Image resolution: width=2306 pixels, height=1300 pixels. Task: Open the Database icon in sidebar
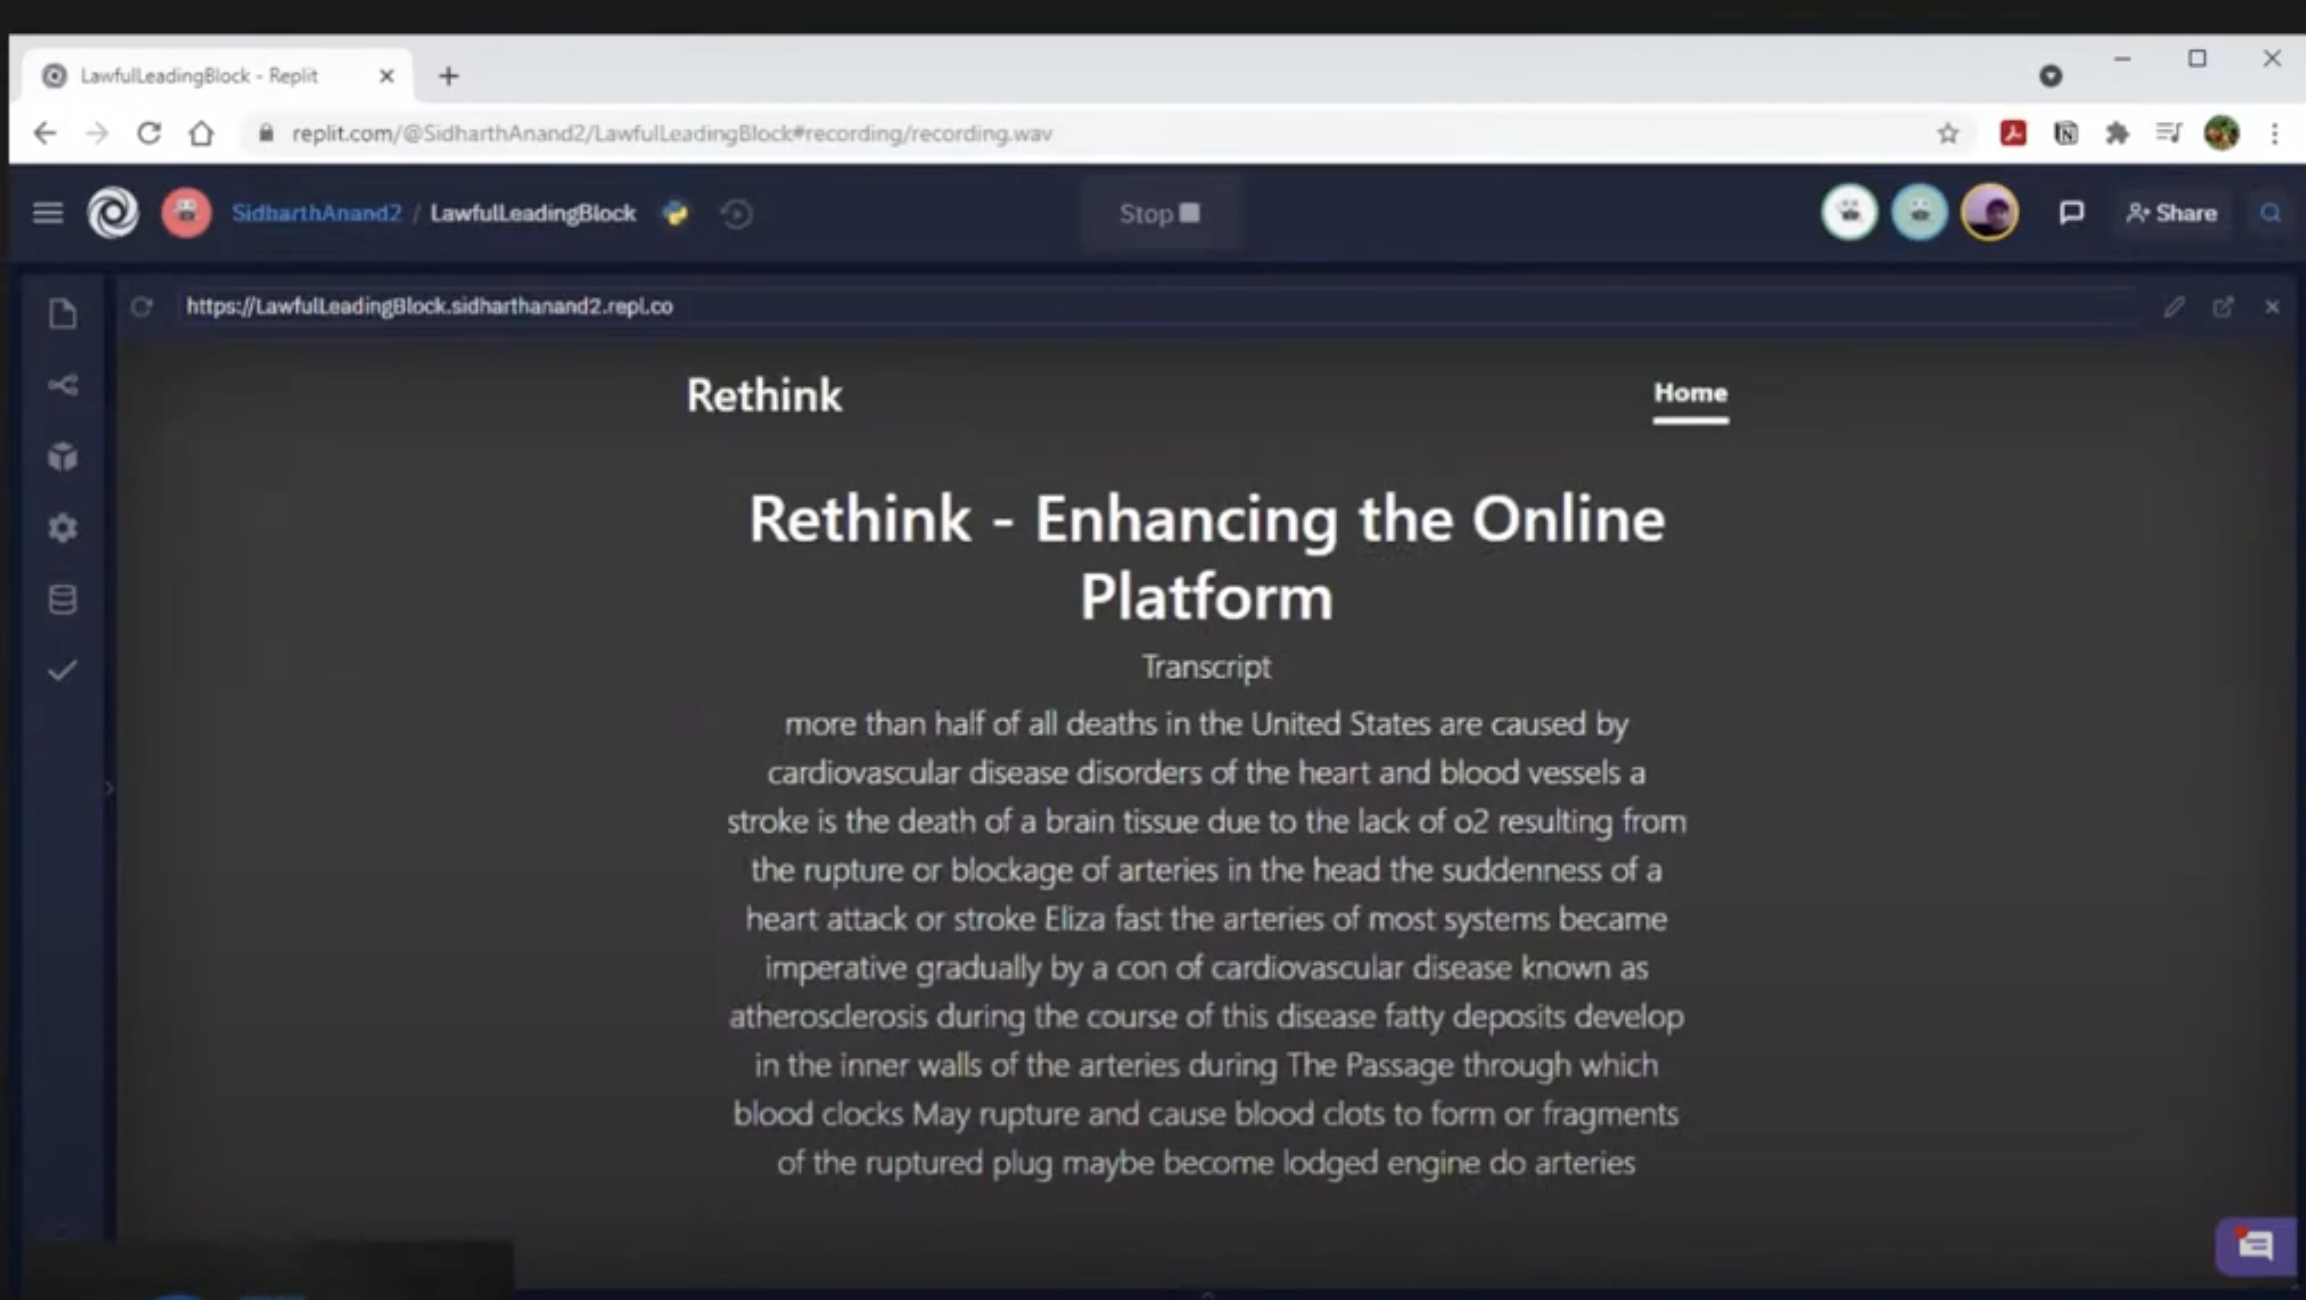point(62,599)
